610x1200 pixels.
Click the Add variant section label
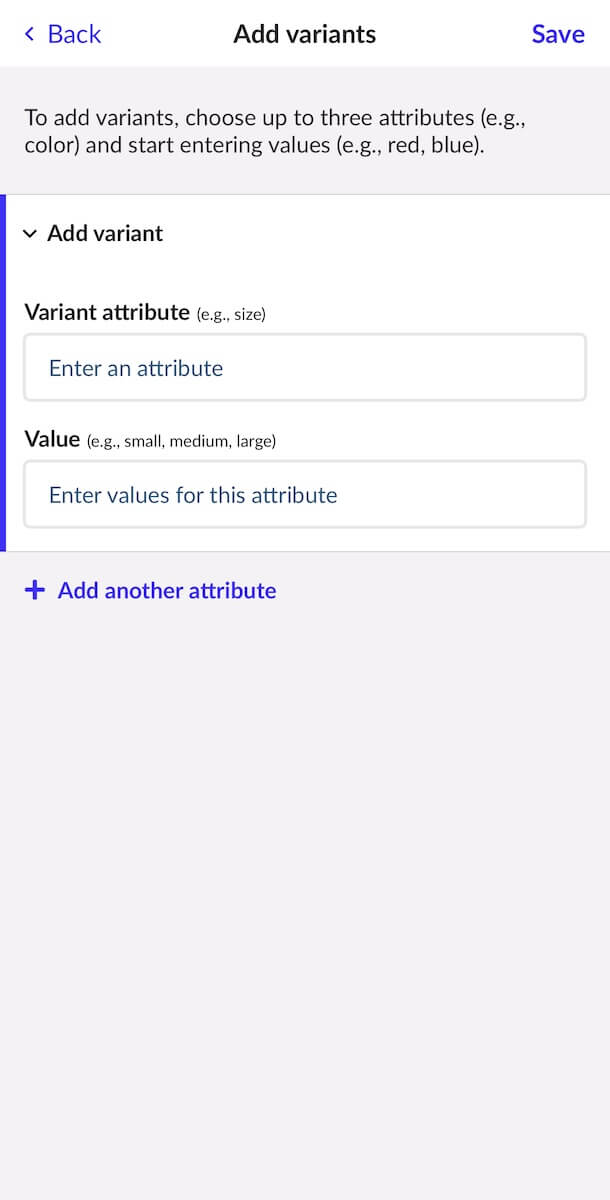coord(105,233)
